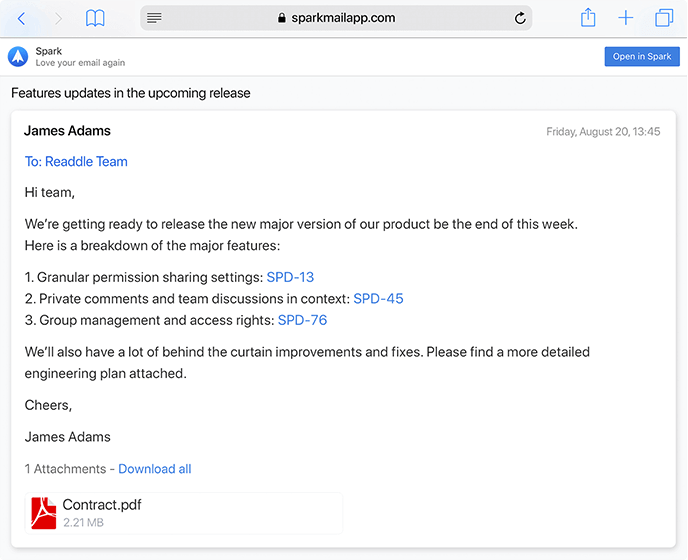
Task: Click the Spark app name in the banner
Action: coord(49,51)
